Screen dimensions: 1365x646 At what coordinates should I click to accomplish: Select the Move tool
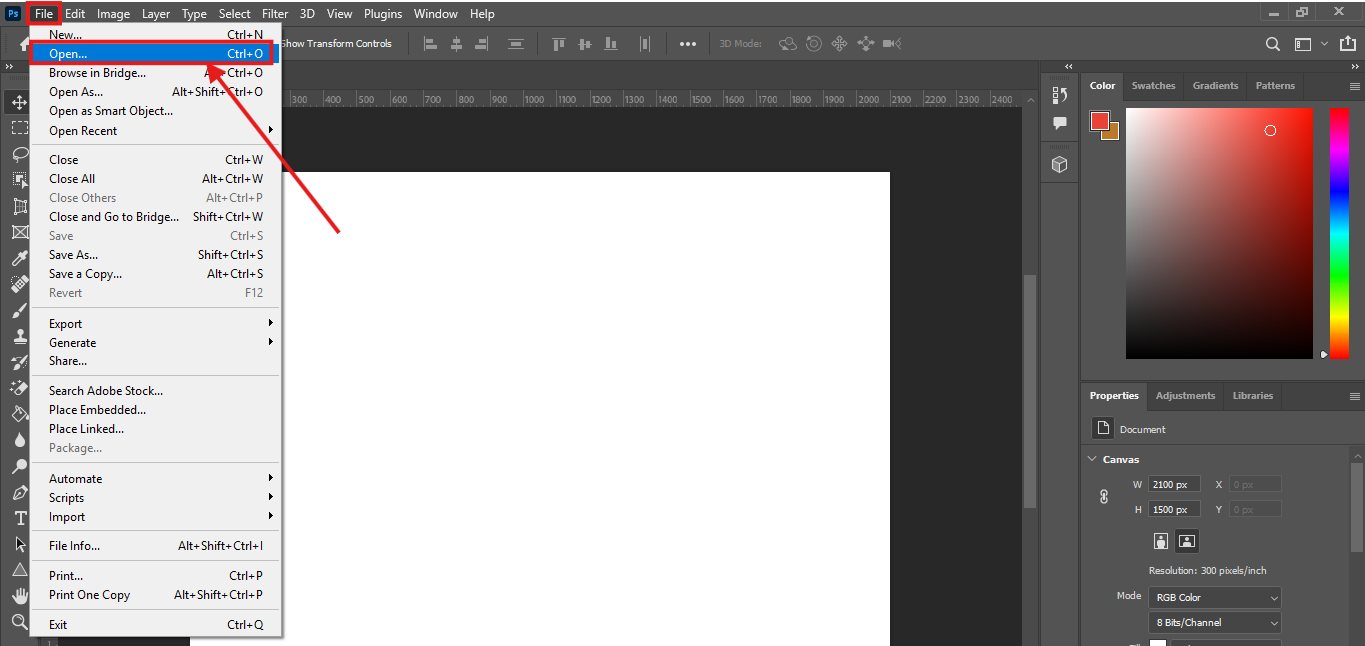pos(19,102)
